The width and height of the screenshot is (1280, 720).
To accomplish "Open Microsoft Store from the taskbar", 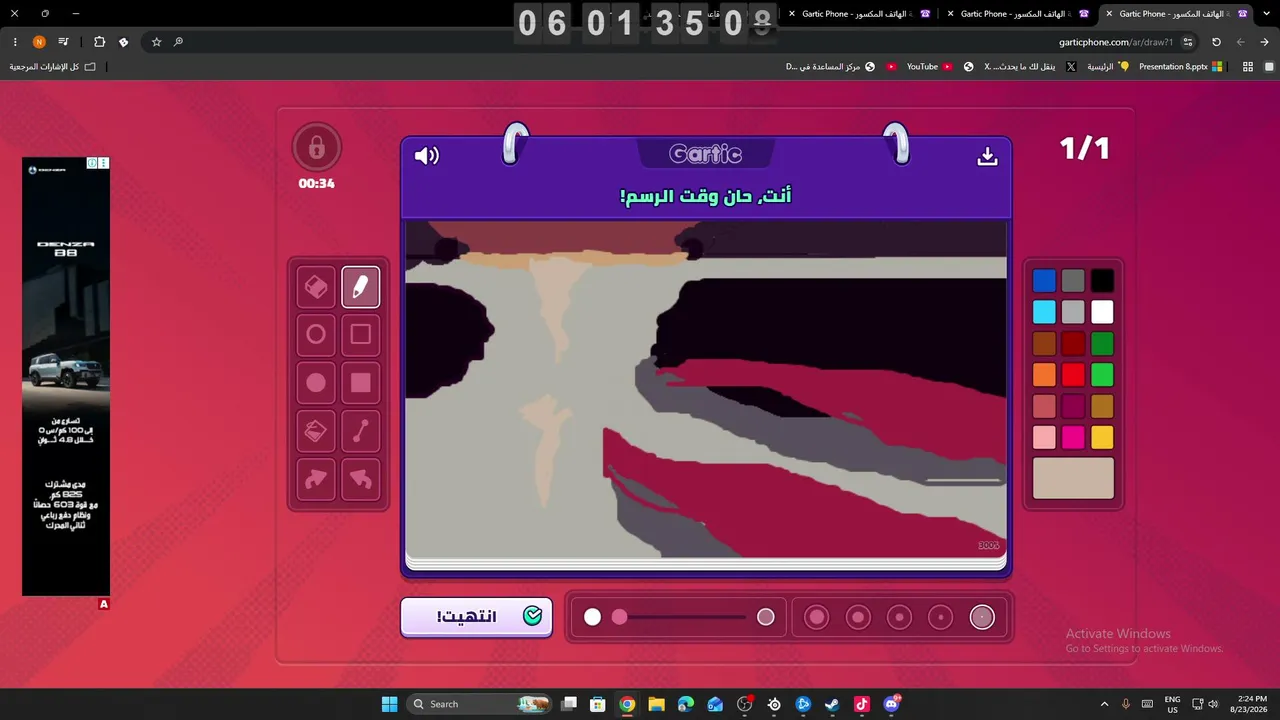I will tap(597, 704).
